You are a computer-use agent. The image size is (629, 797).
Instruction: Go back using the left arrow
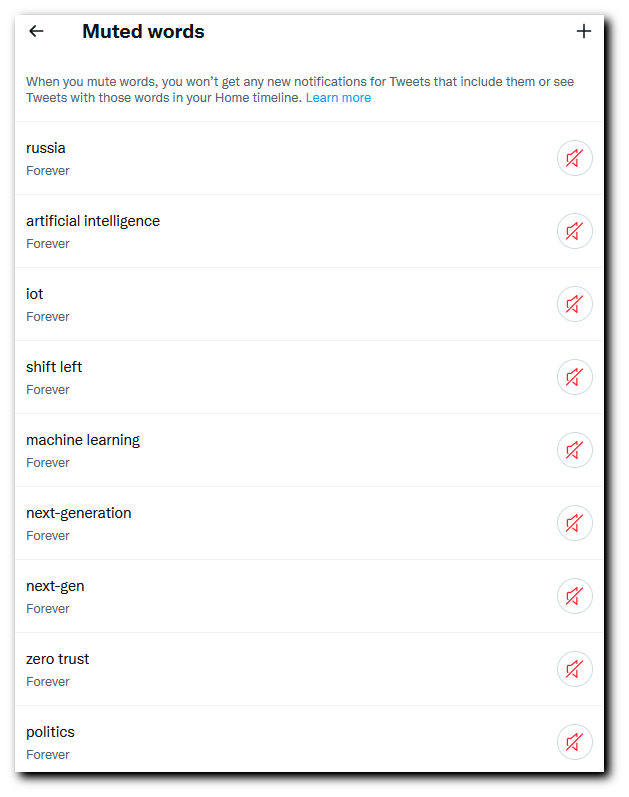point(36,32)
